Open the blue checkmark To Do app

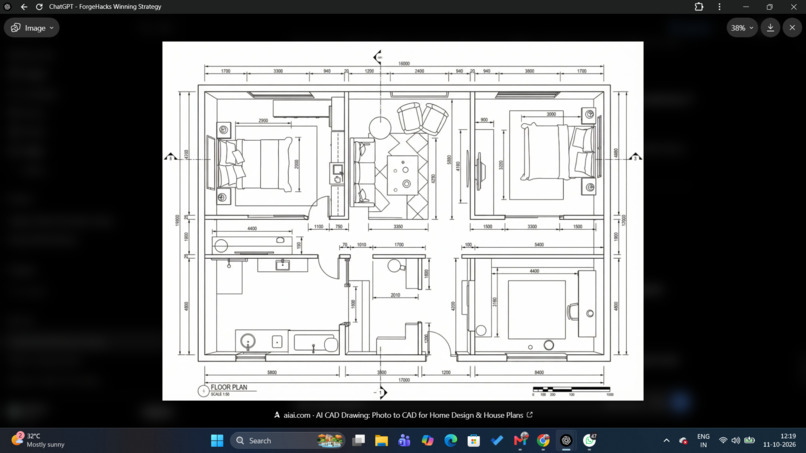497,441
